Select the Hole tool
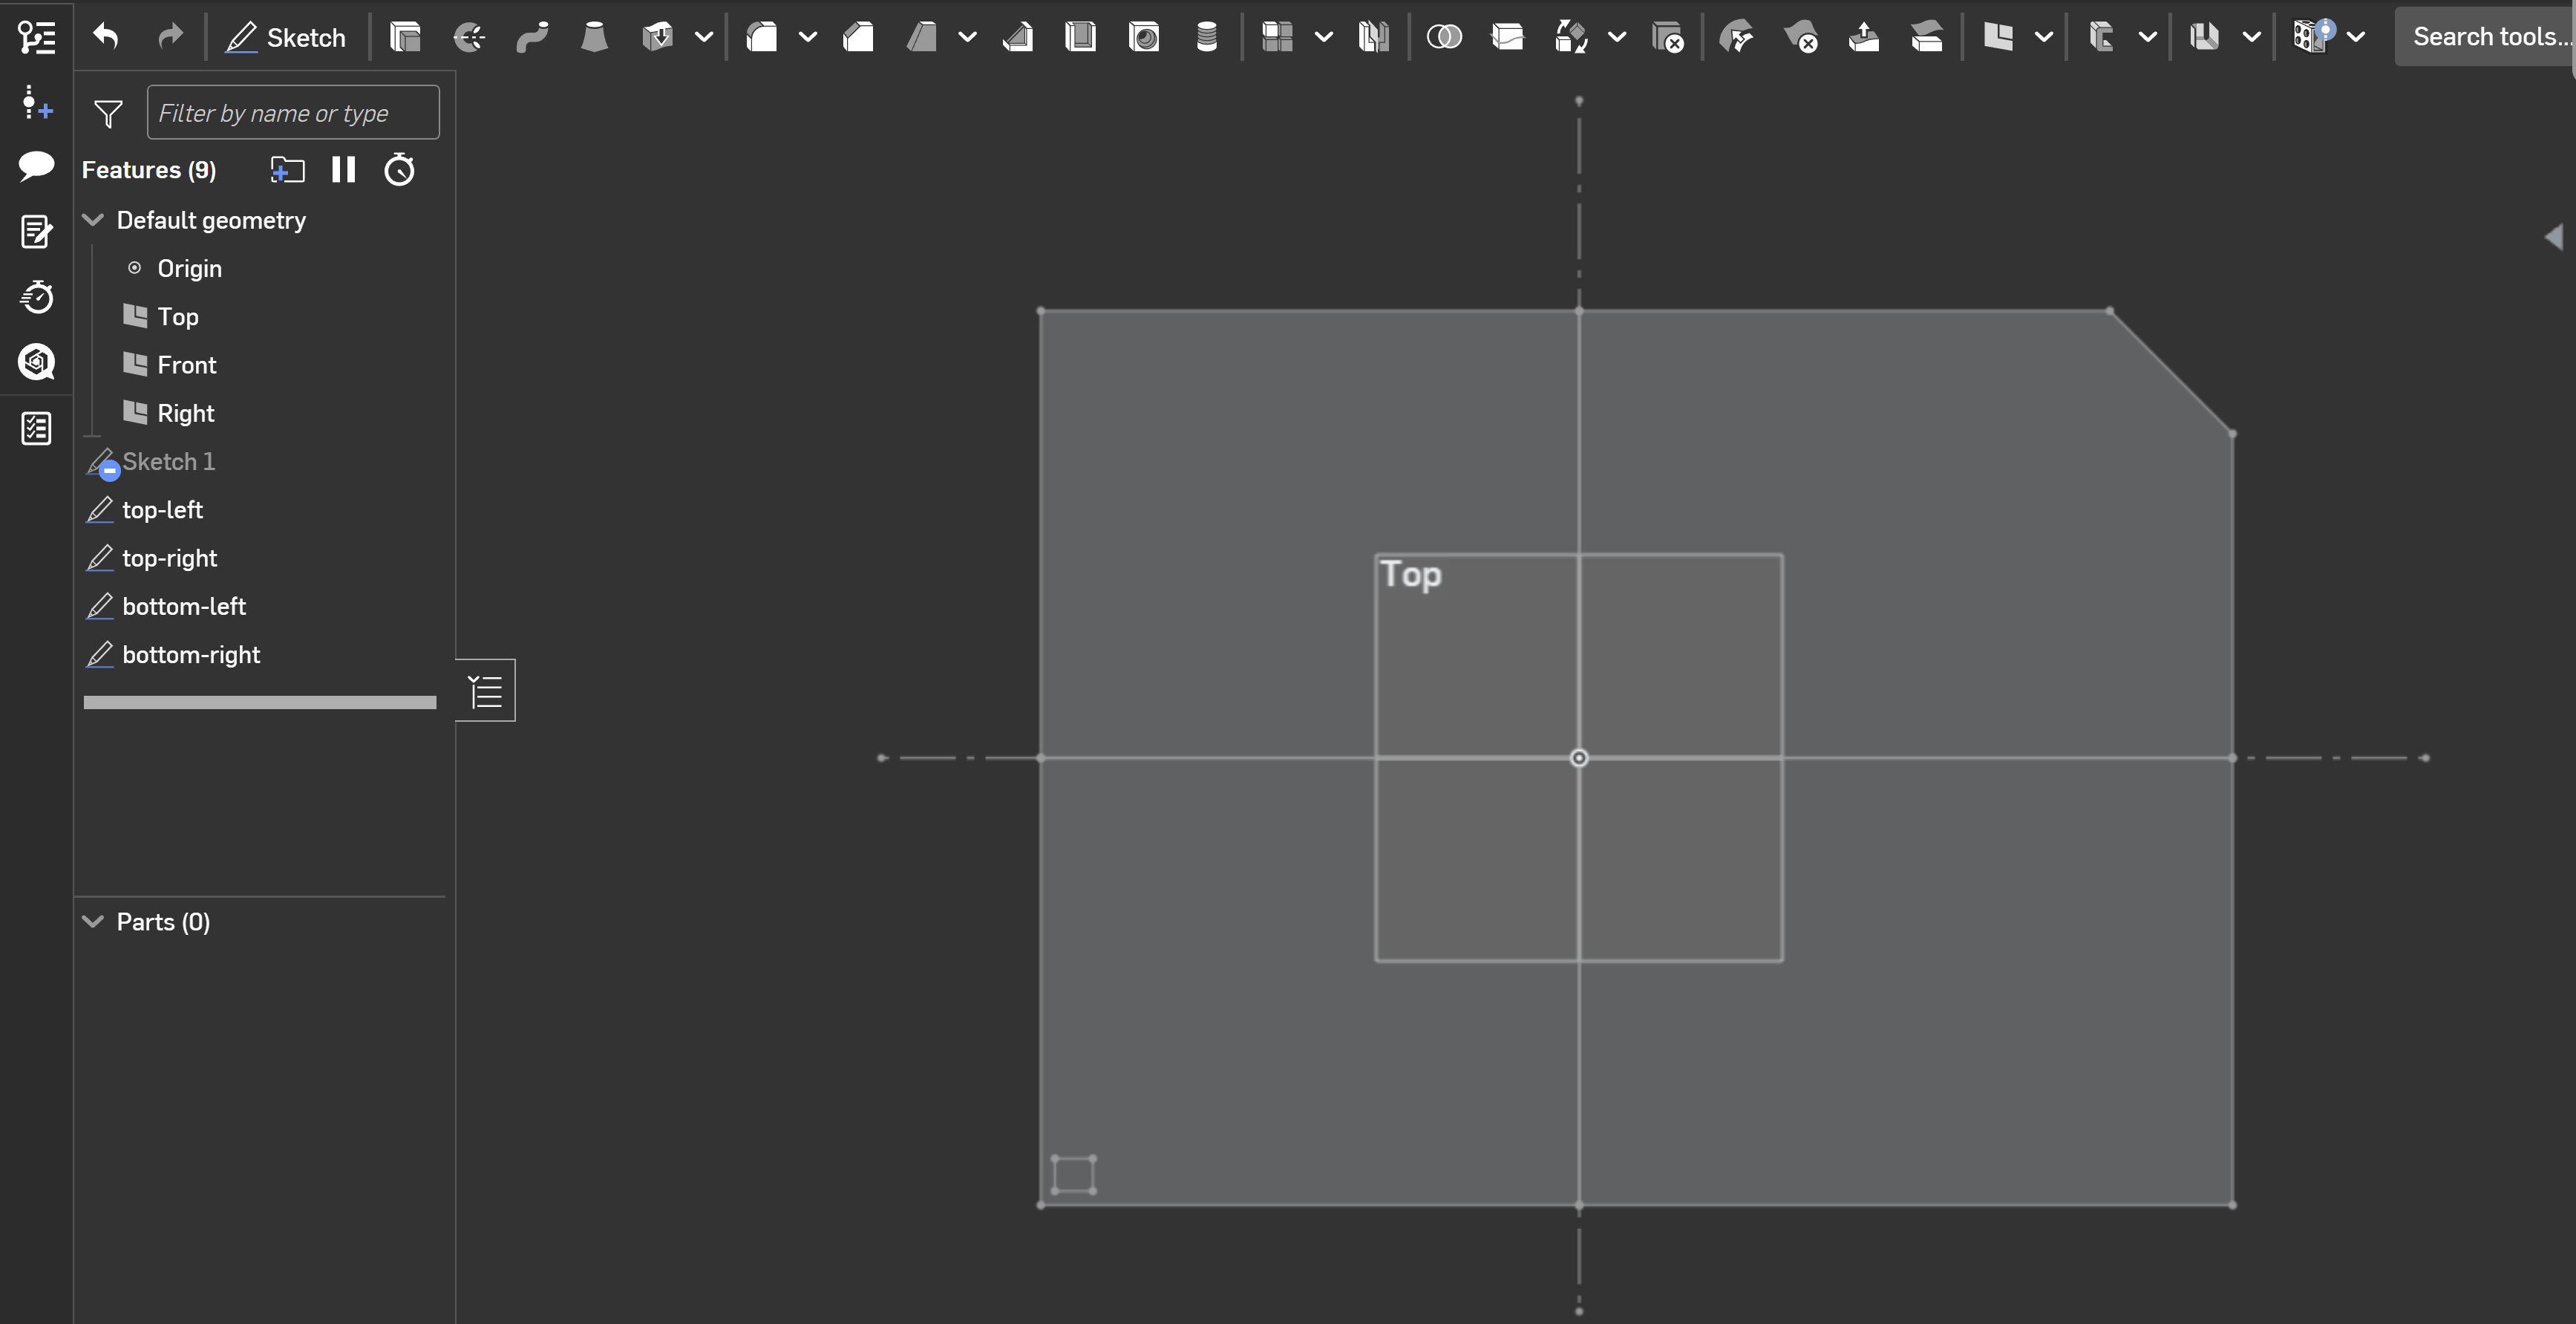The width and height of the screenshot is (2576, 1324). click(1143, 37)
